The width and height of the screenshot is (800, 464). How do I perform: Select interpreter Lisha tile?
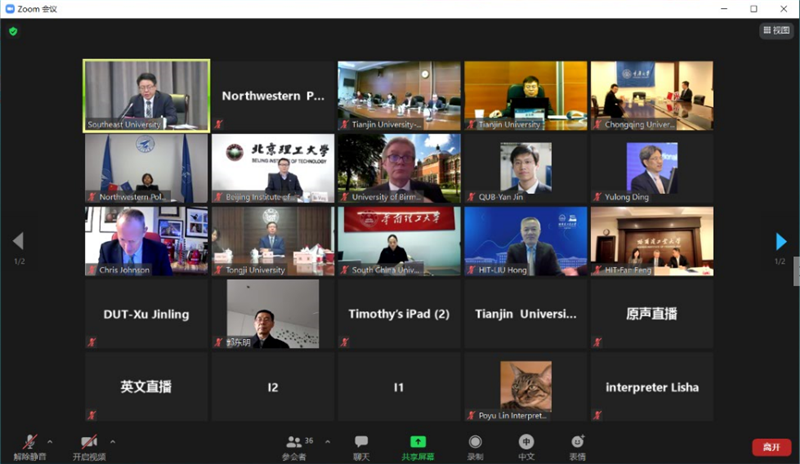(x=652, y=387)
